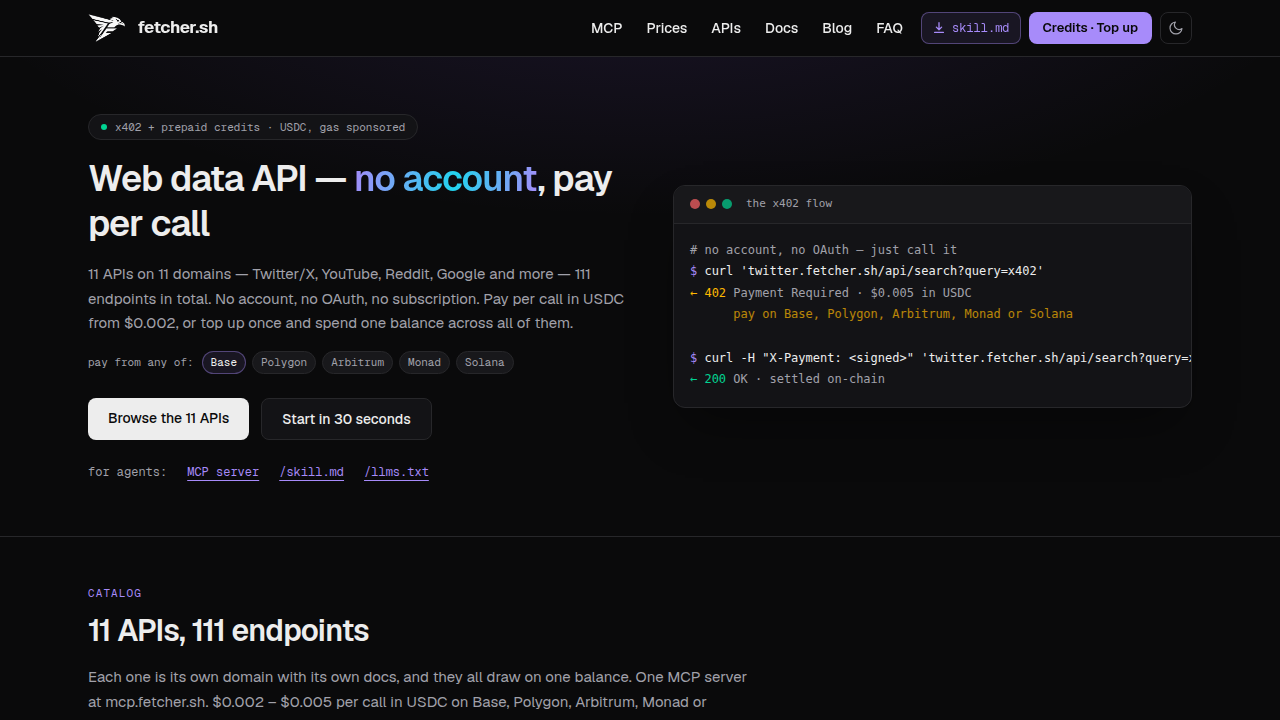Click the red dot in the terminal header
The height and width of the screenshot is (720, 1280).
[695, 204]
